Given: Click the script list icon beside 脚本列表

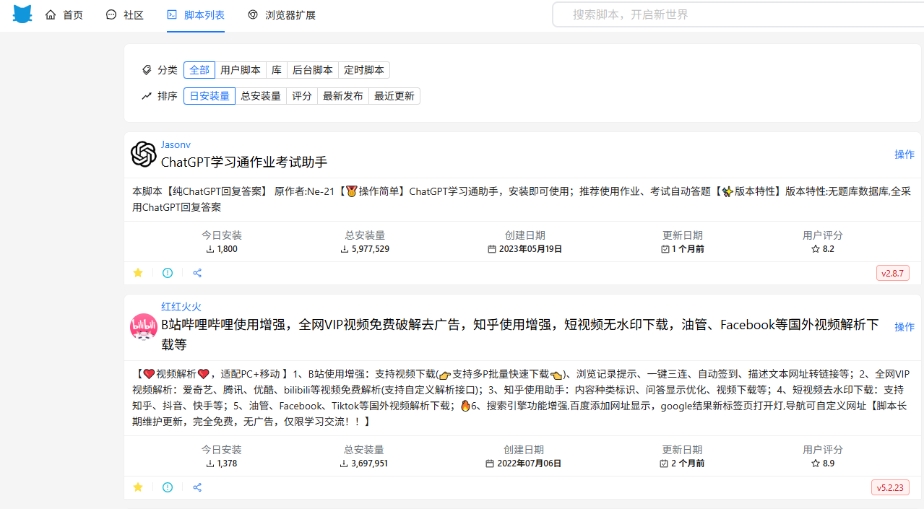Looking at the screenshot, I should 171,15.
